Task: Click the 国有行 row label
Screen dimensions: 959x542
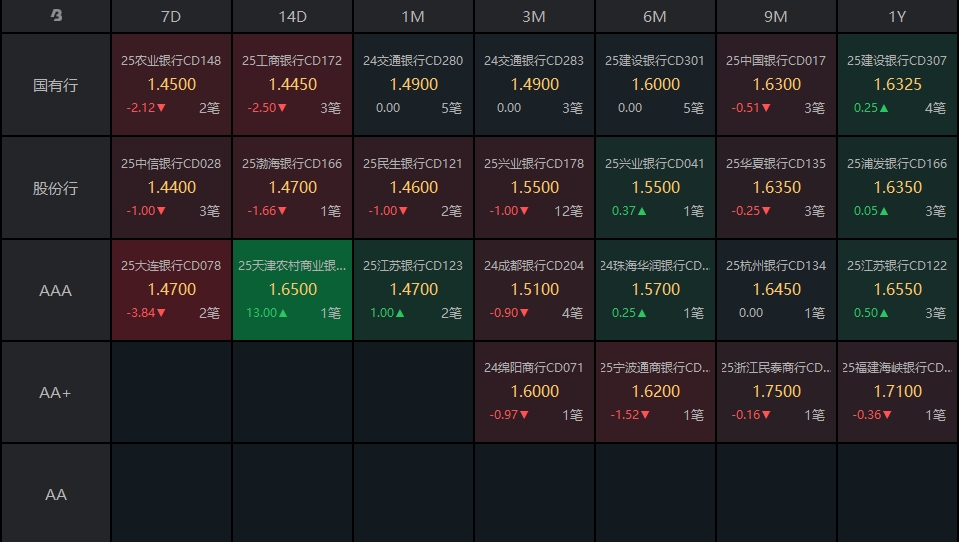Action: pyautogui.click(x=56, y=85)
